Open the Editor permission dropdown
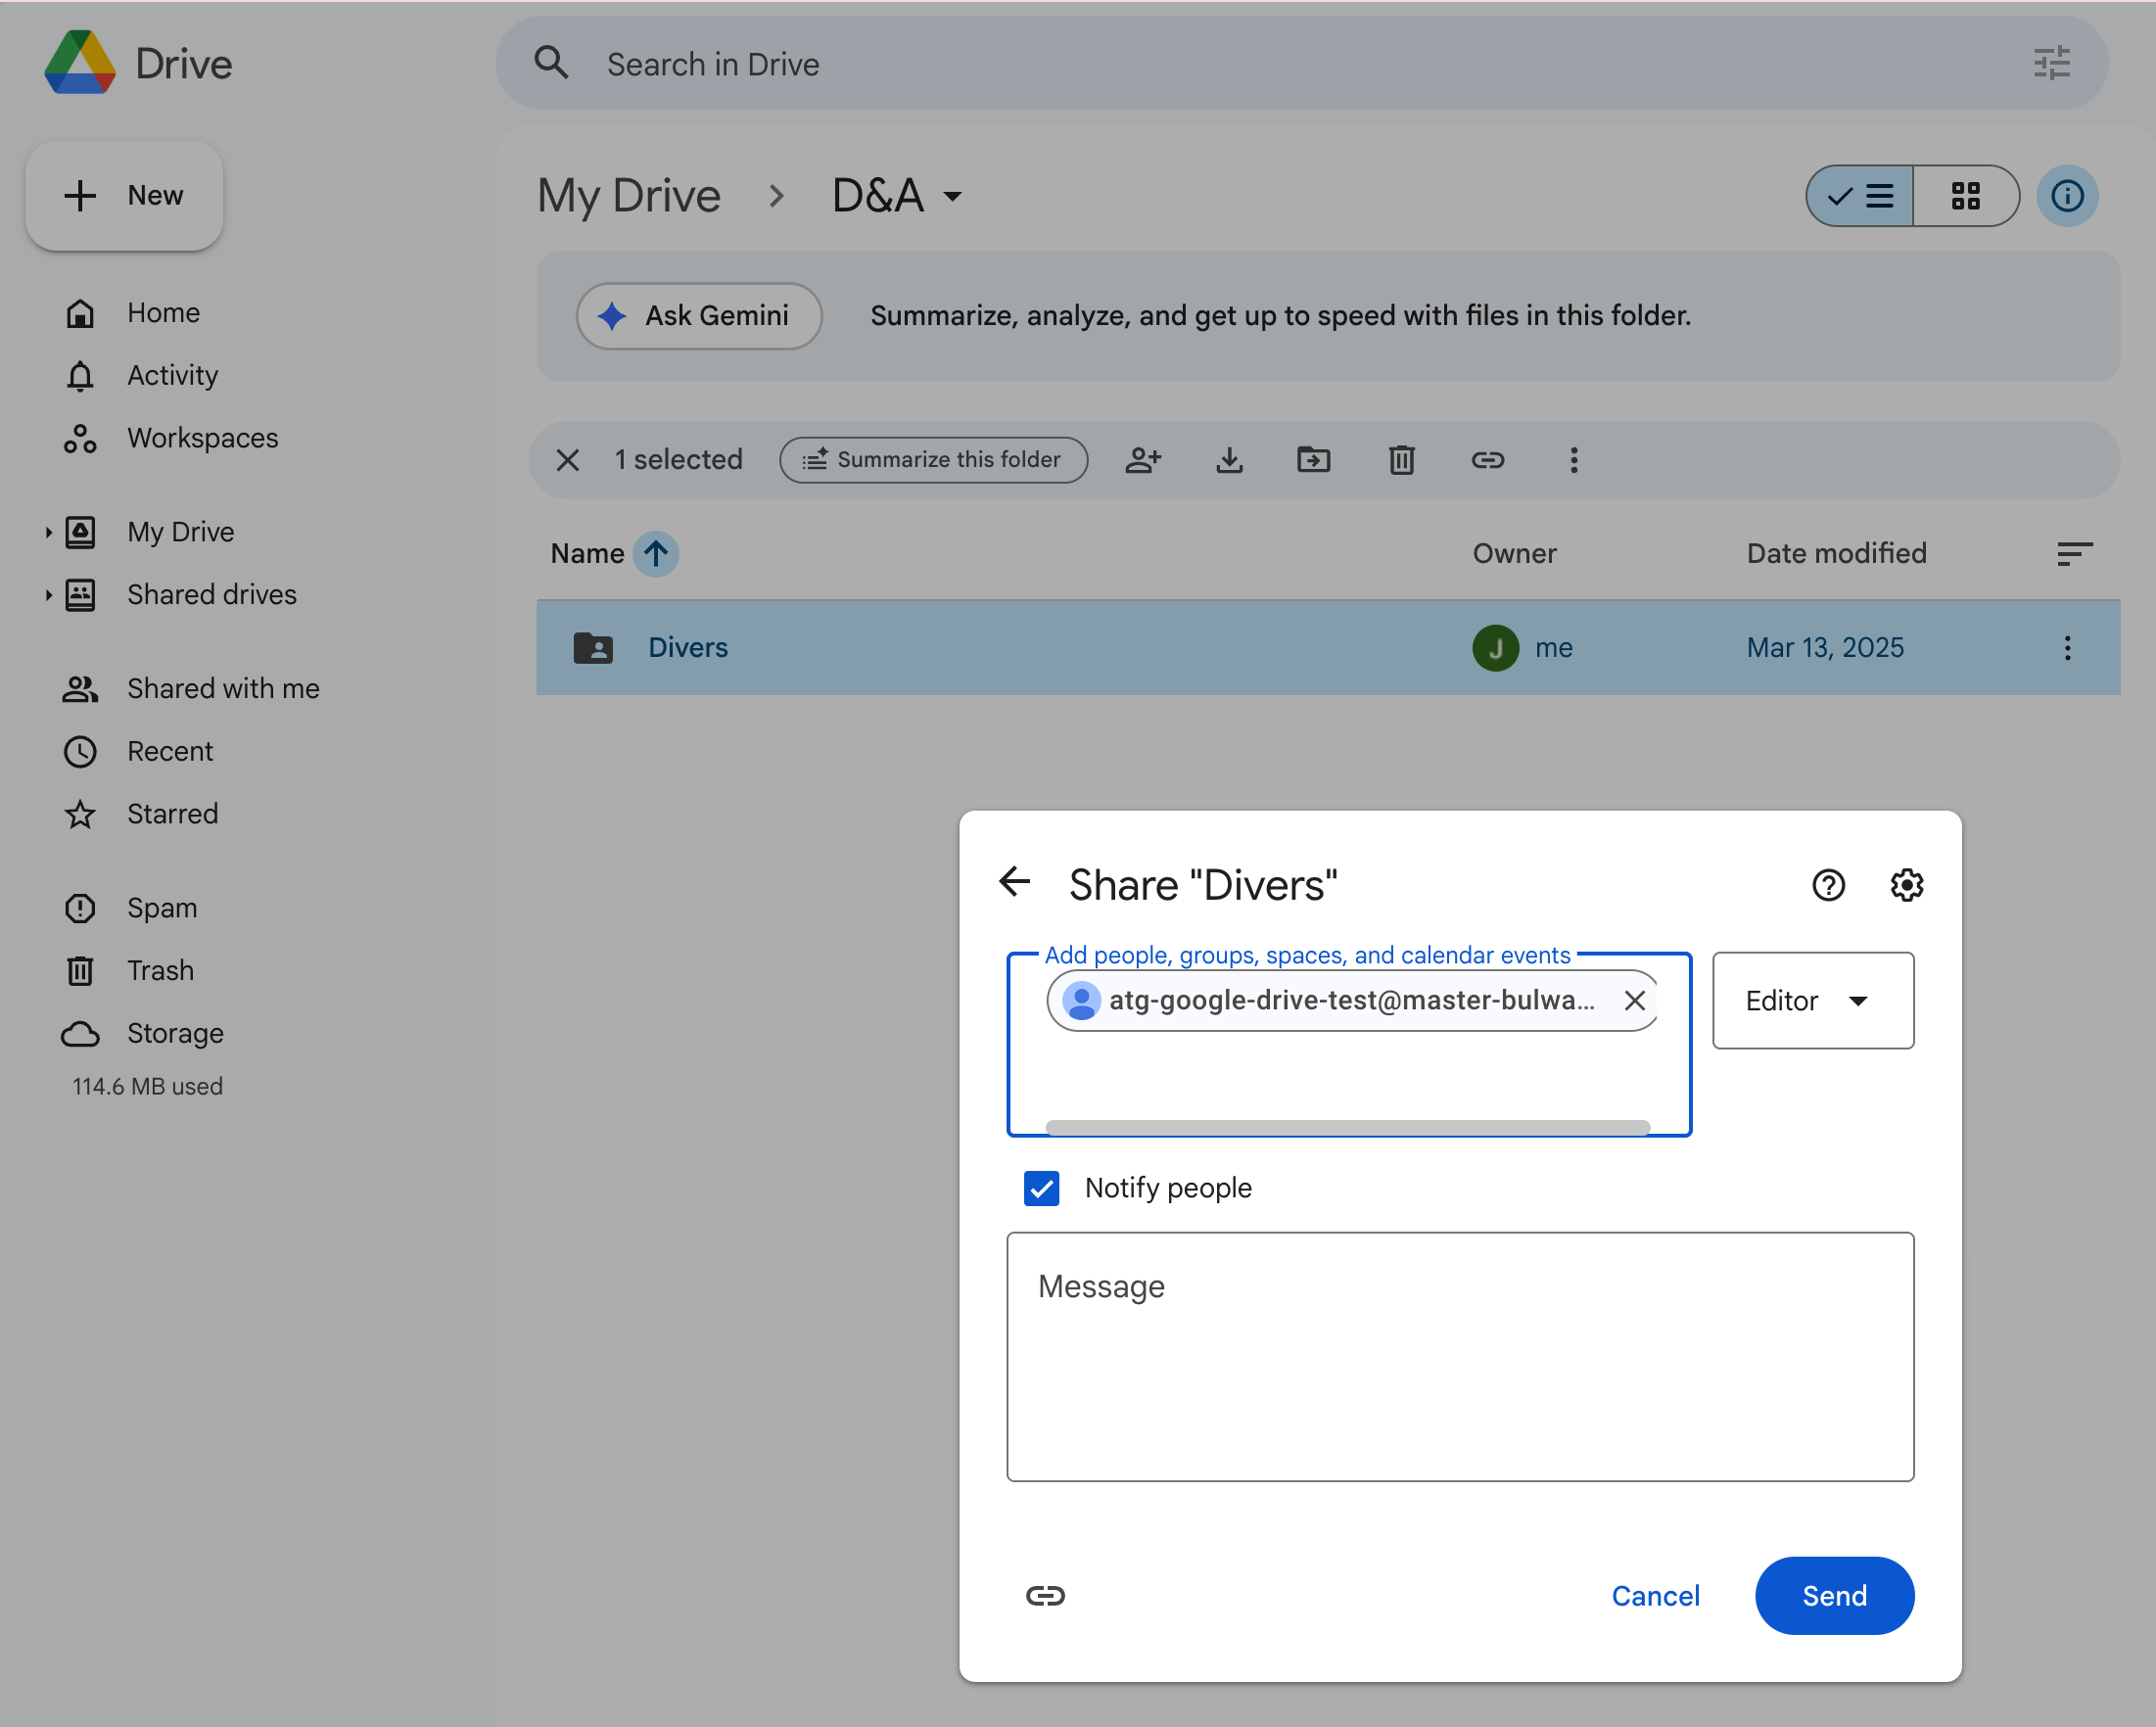The width and height of the screenshot is (2156, 1727). point(1812,1000)
